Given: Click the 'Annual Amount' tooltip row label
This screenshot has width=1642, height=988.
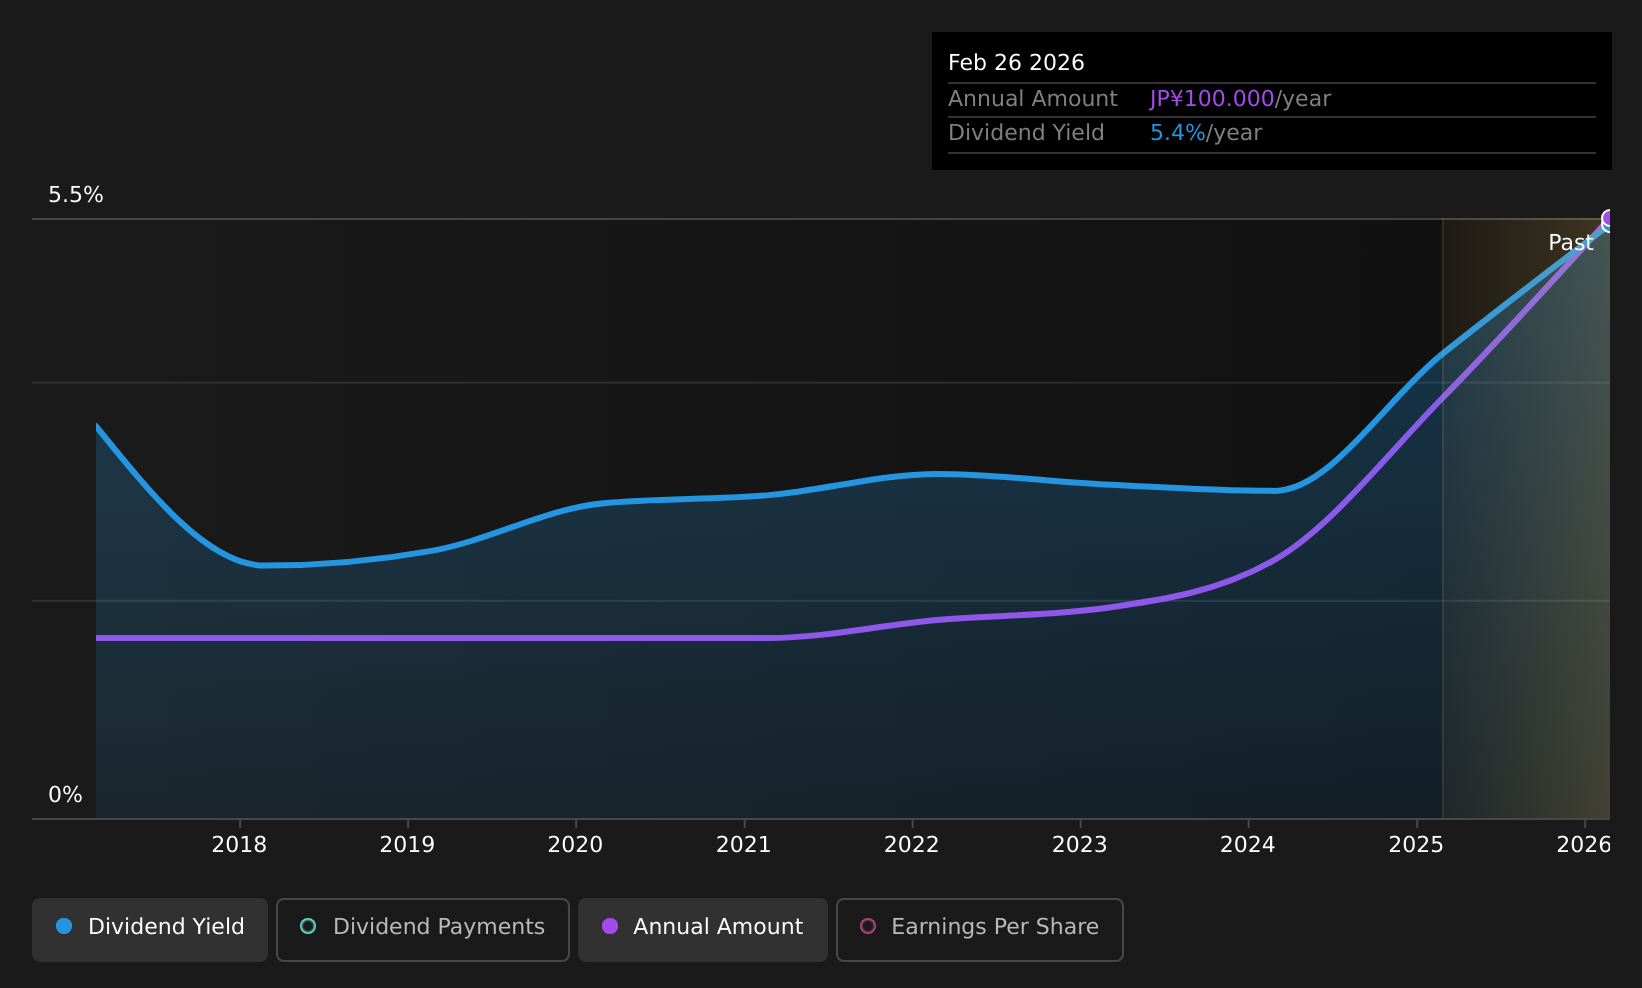Looking at the screenshot, I should 1033,99.
